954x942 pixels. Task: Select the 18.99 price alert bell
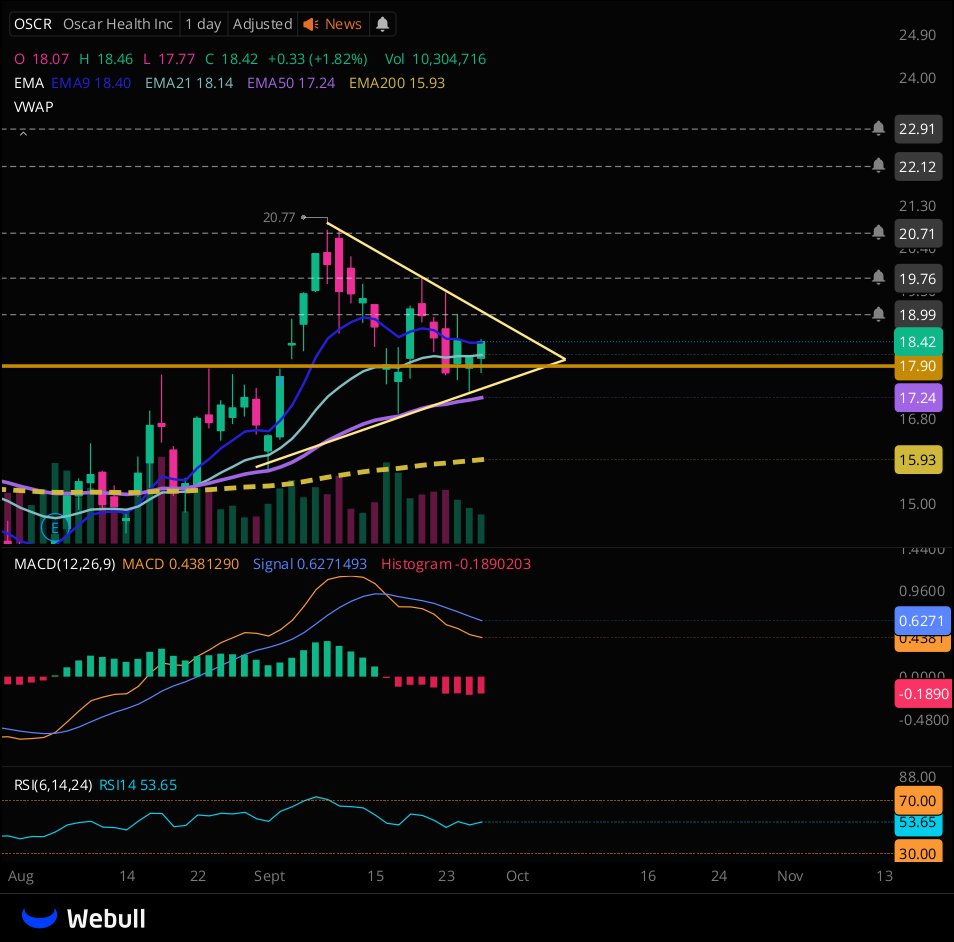pyautogui.click(x=878, y=314)
